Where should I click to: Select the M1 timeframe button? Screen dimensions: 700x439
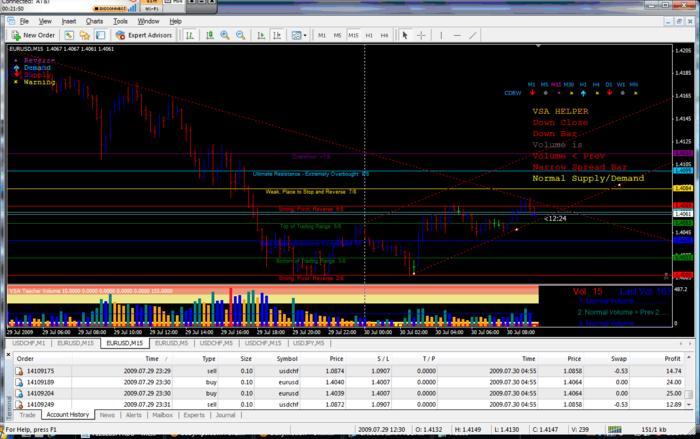coord(322,35)
